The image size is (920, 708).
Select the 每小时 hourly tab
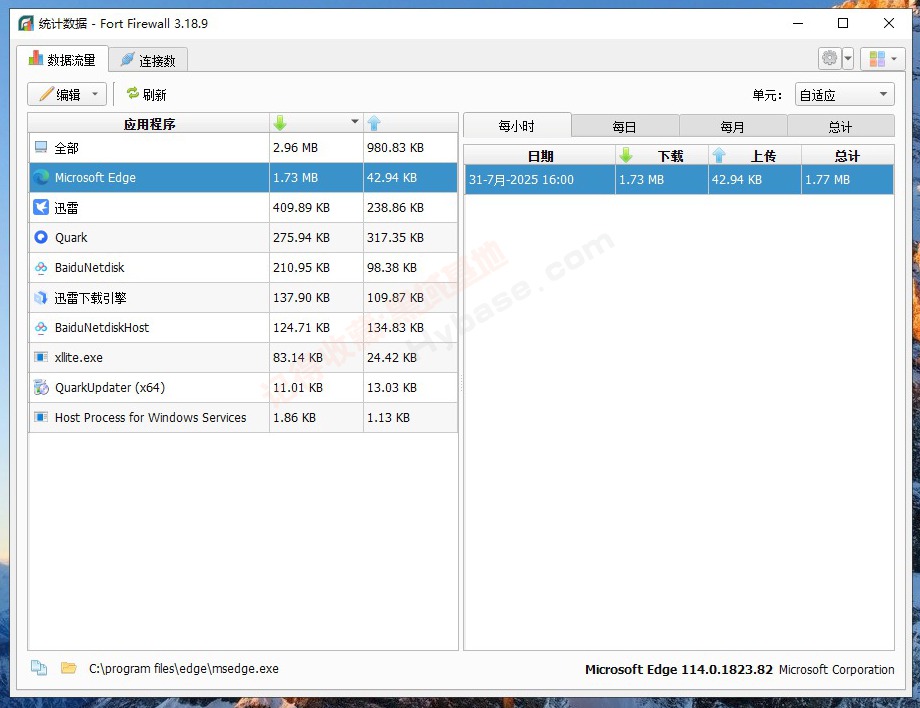click(517, 126)
